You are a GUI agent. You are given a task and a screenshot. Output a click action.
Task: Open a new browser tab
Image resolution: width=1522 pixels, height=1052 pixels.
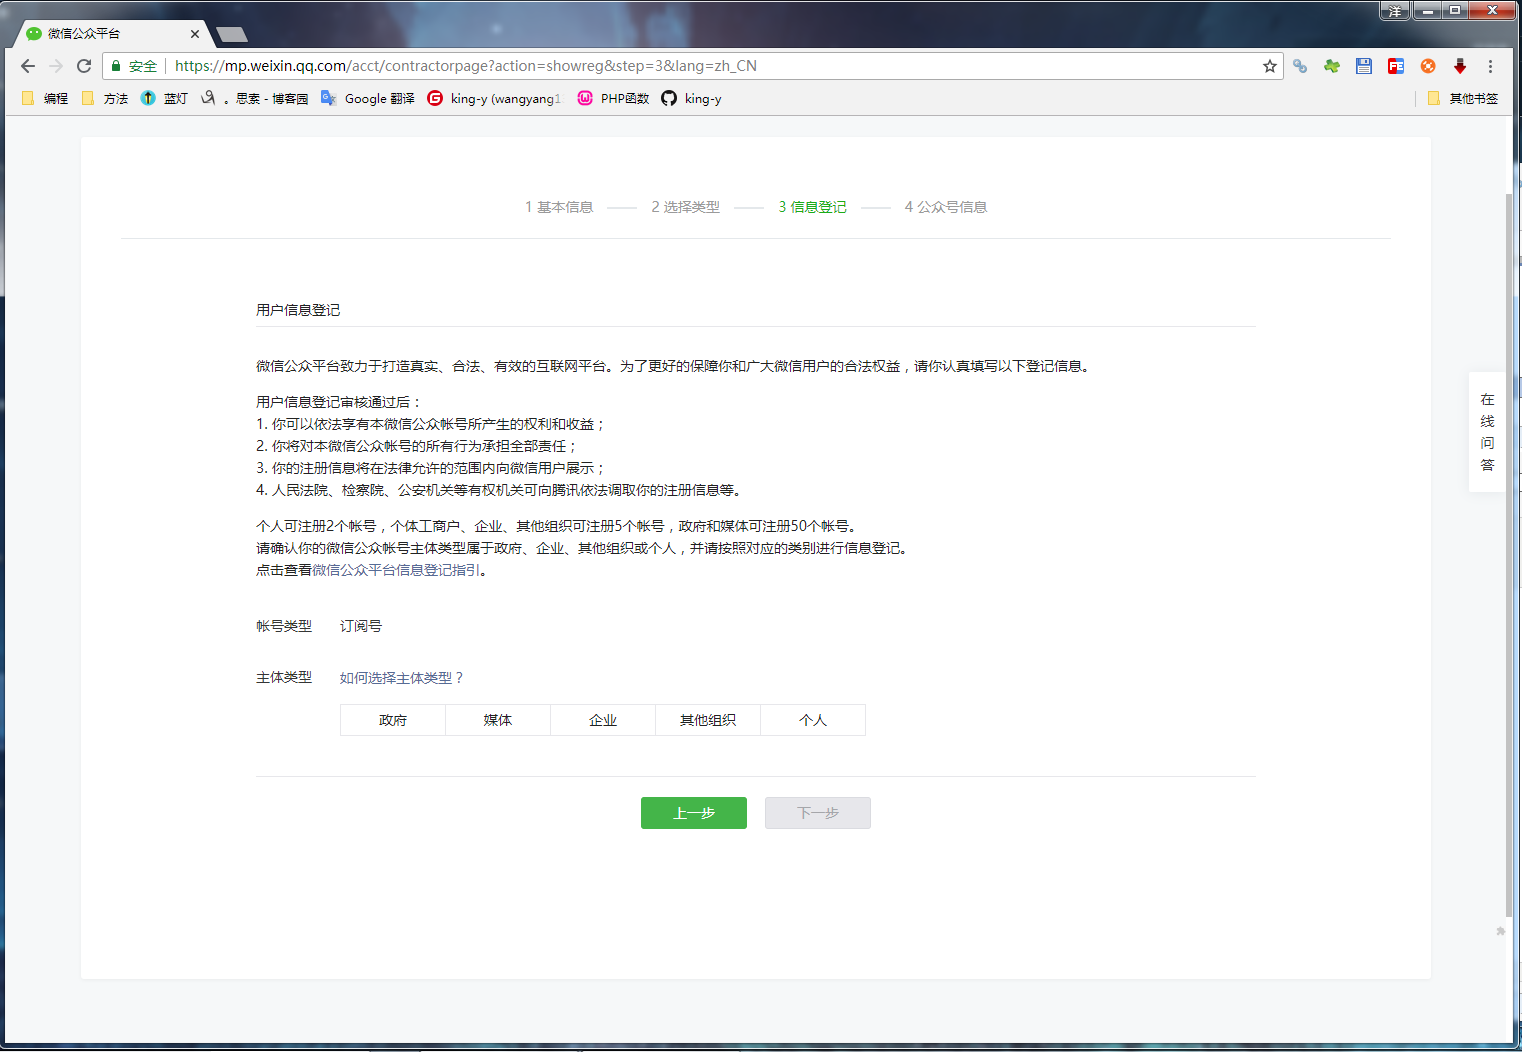[232, 34]
